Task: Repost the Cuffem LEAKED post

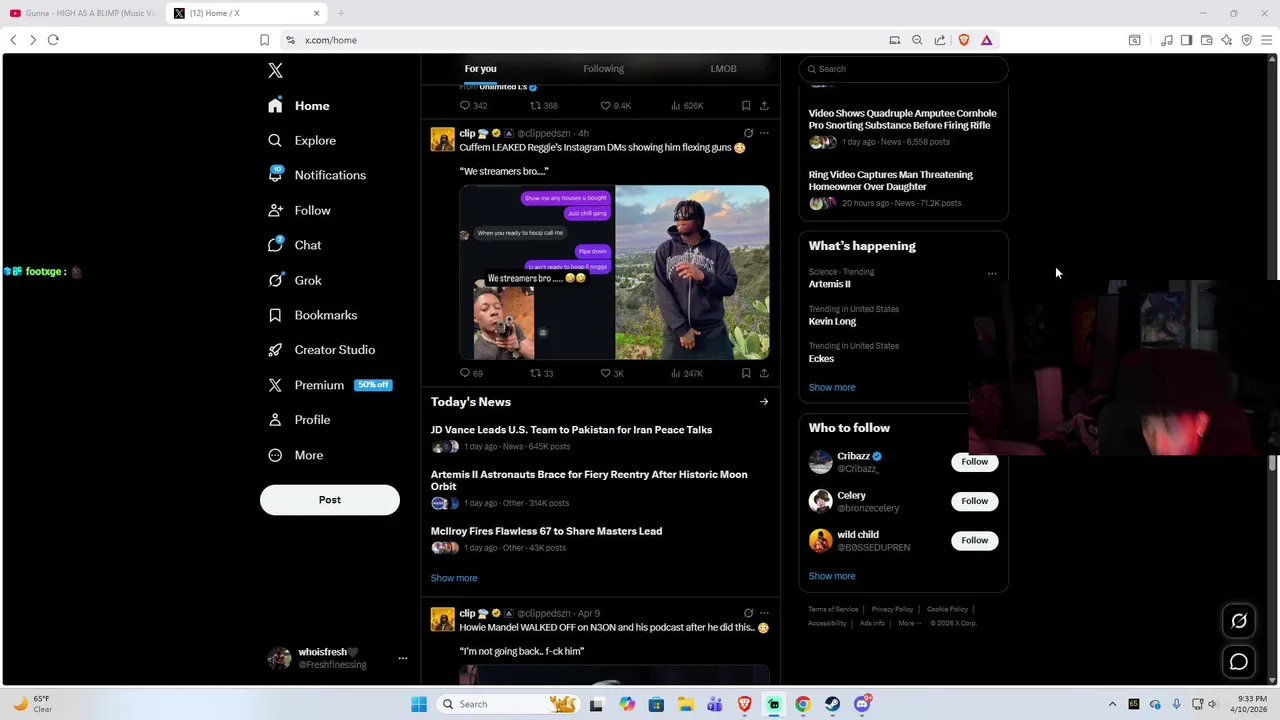Action: (541, 373)
